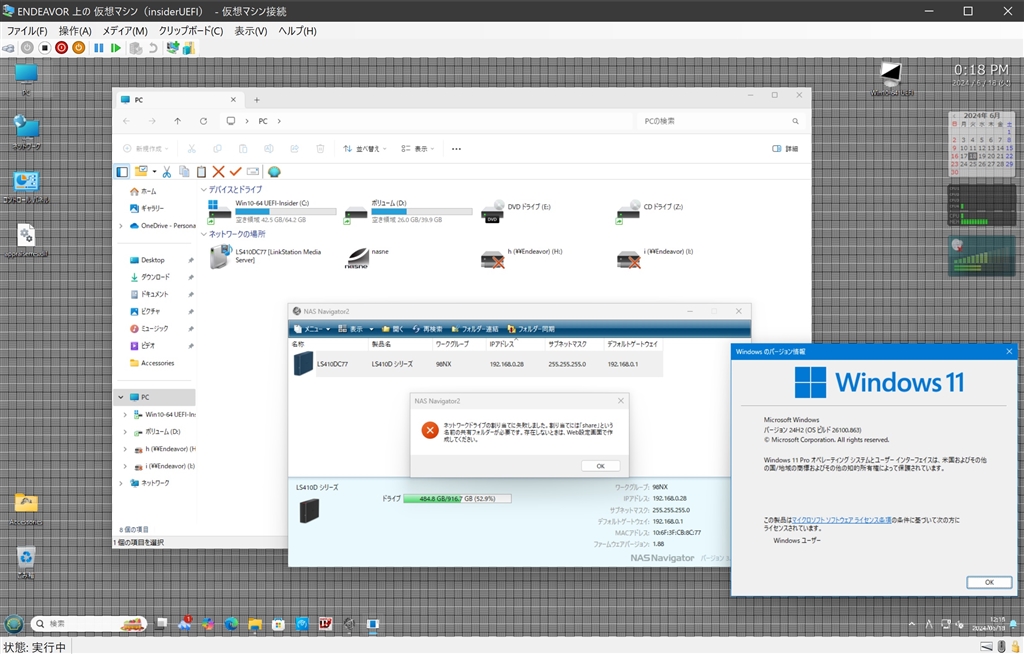The image size is (1024, 654).
Task: Click the orange Save state VM icon
Action: (x=78, y=48)
